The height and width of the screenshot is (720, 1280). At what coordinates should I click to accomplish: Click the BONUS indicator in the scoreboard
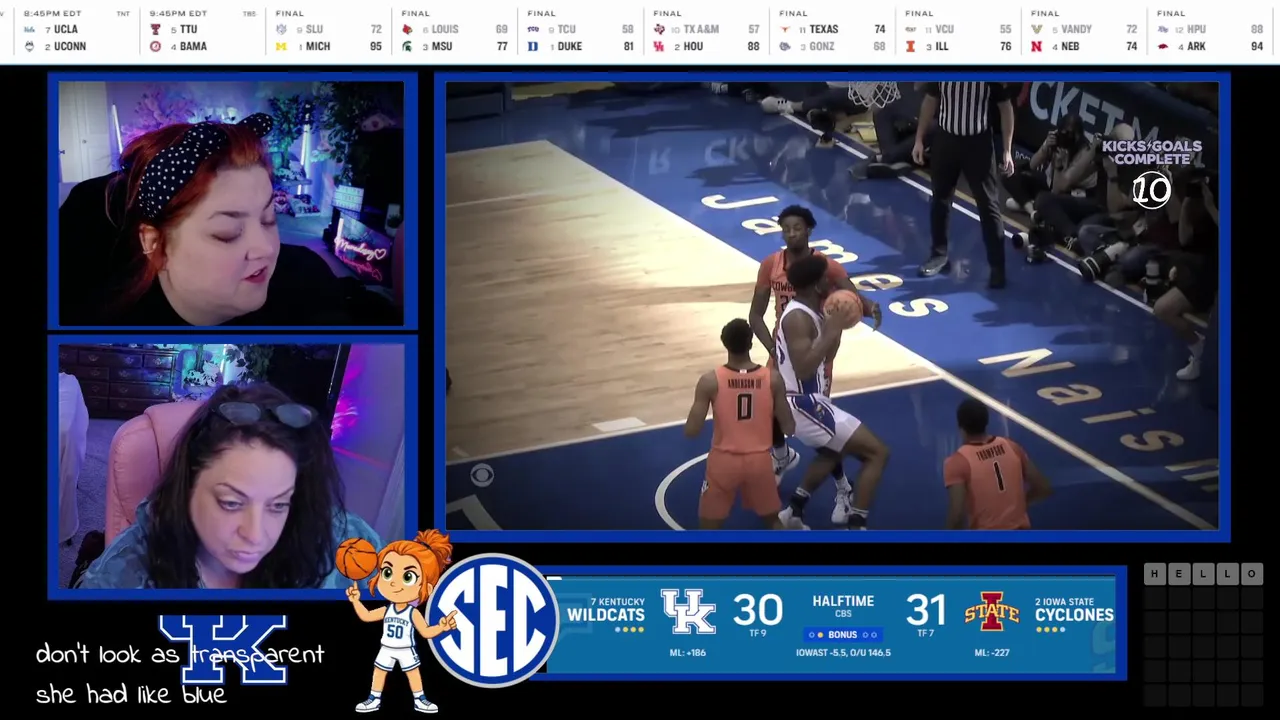[842, 634]
